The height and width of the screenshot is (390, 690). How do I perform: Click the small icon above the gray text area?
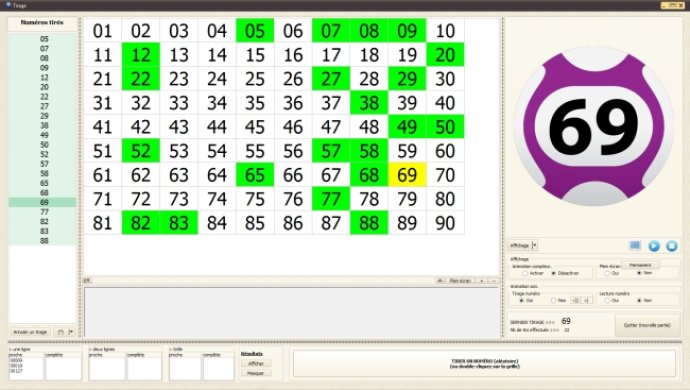click(87, 280)
